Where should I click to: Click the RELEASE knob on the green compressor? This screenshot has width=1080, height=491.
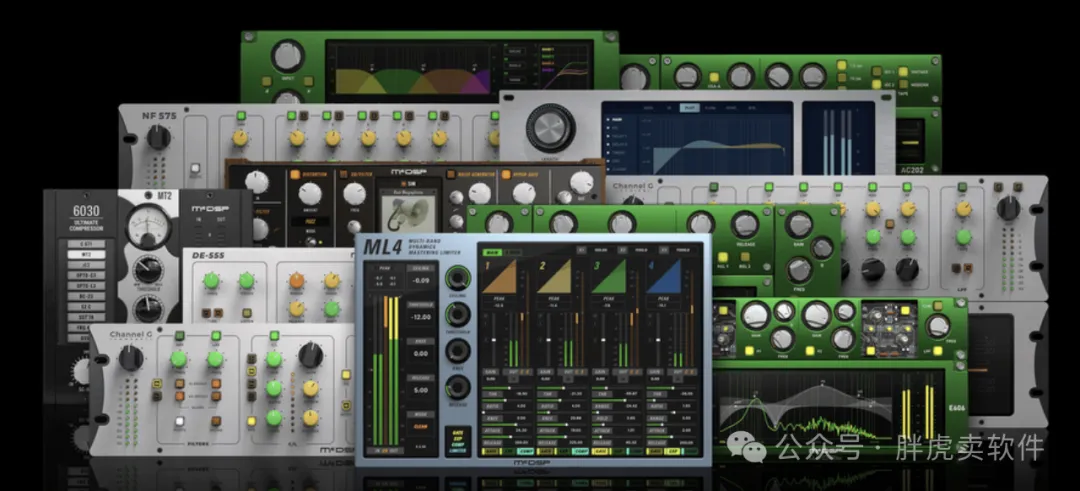point(745,224)
